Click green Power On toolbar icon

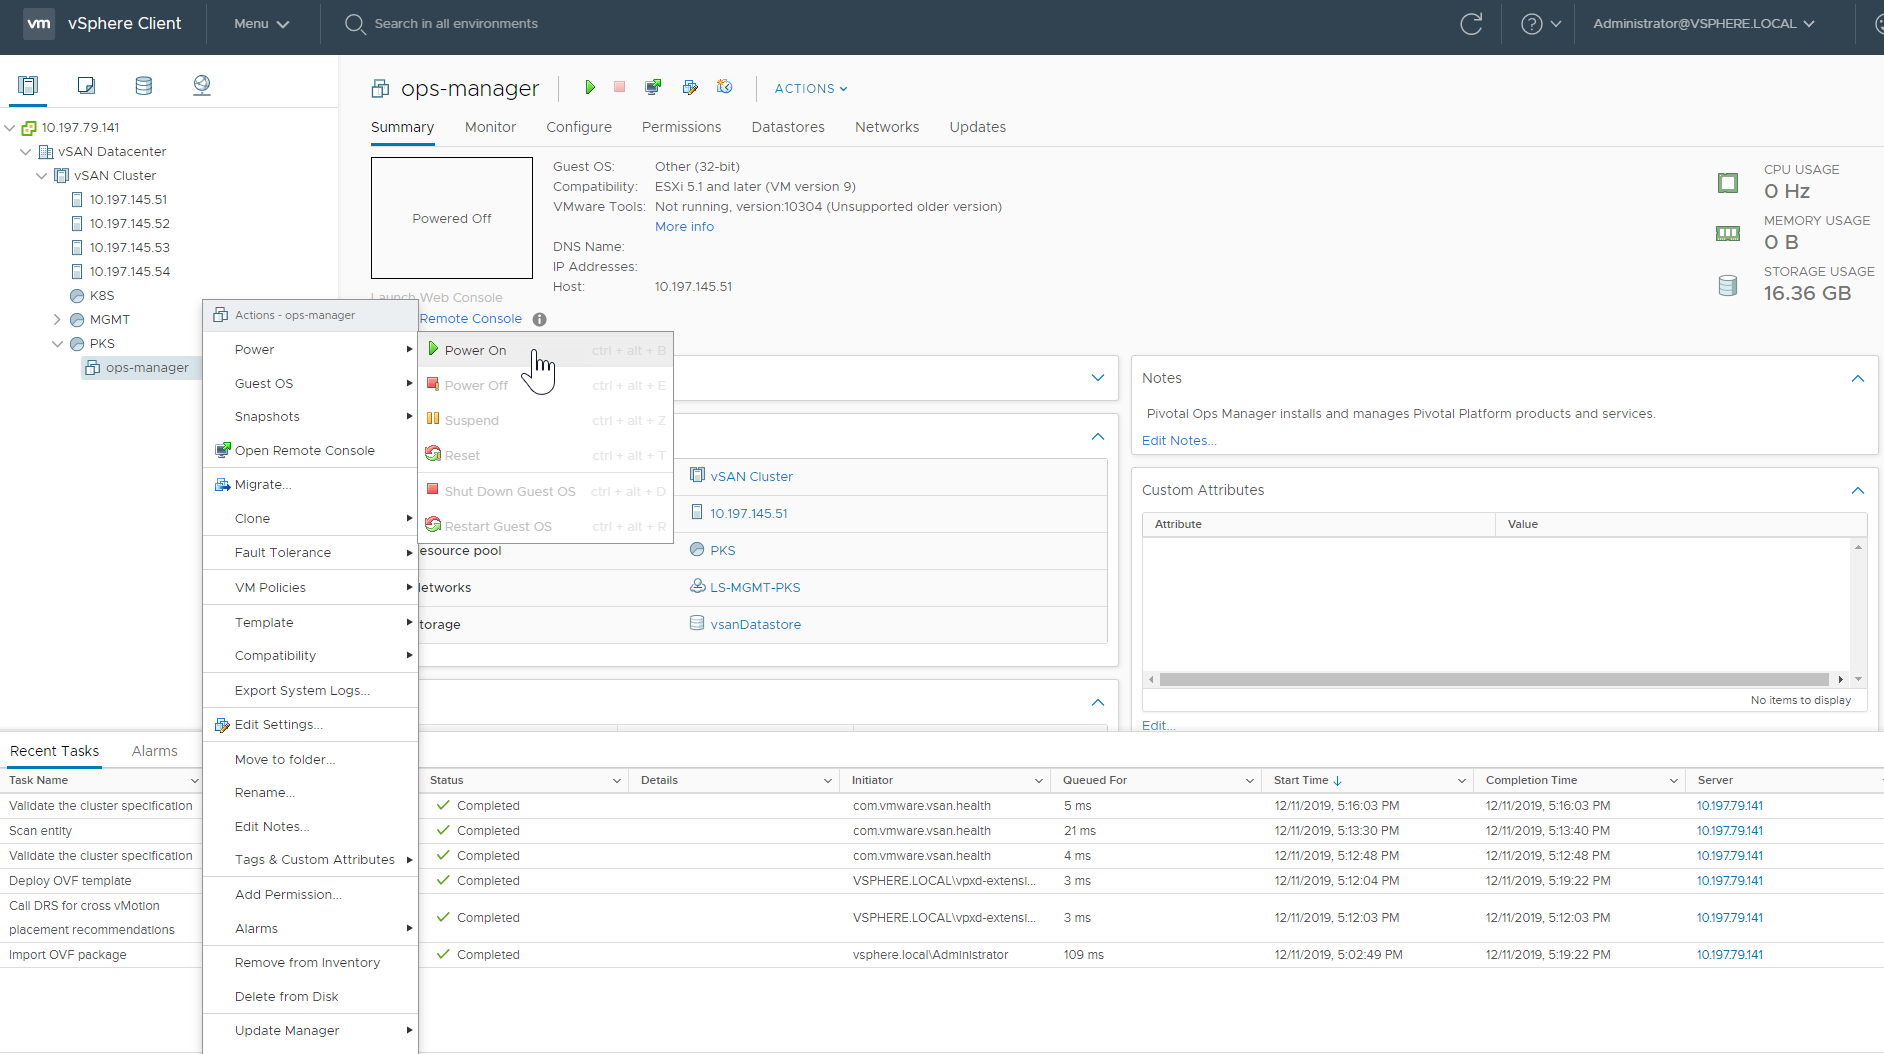(590, 88)
